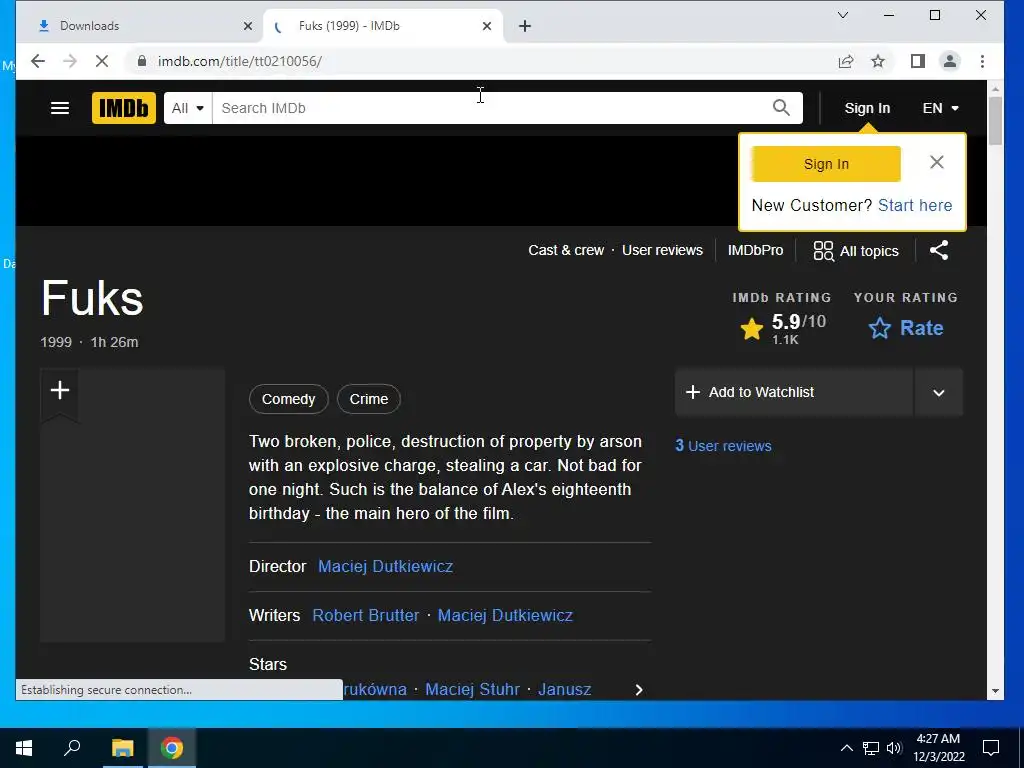Click the gold IMDb rating star

(752, 329)
